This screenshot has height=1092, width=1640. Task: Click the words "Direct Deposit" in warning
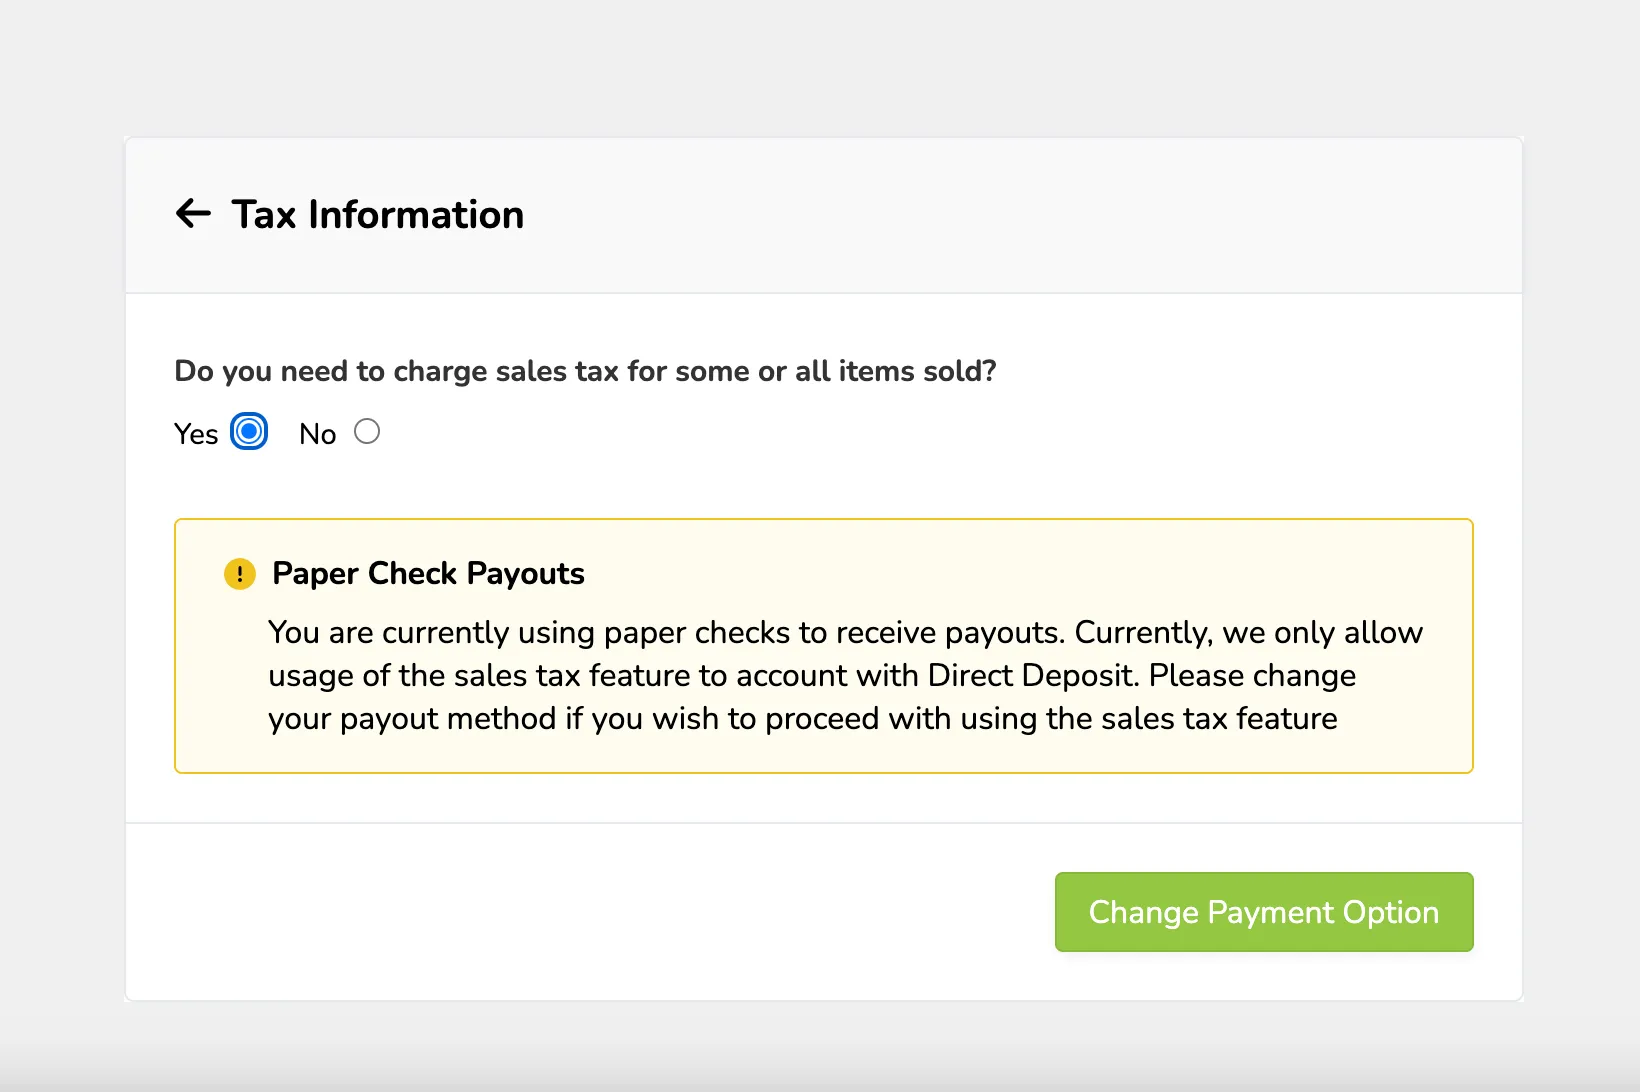(1032, 675)
